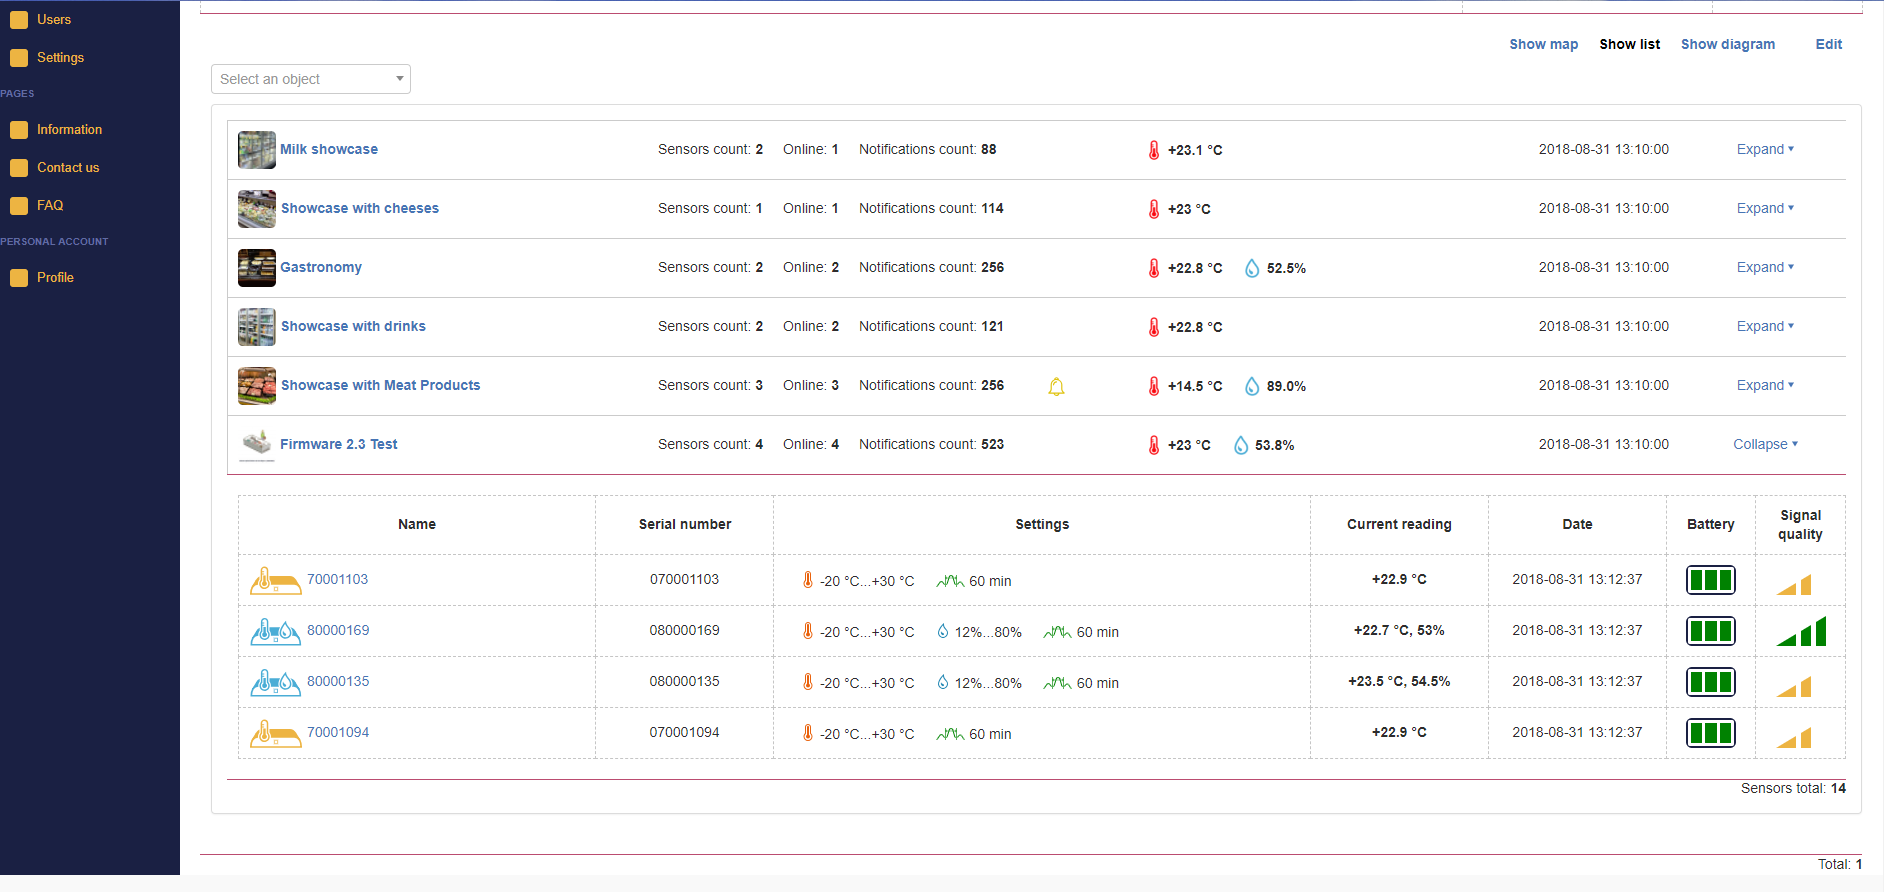Click battery indicator for sensor 70001103
This screenshot has height=892, width=1884.
[x=1711, y=580]
